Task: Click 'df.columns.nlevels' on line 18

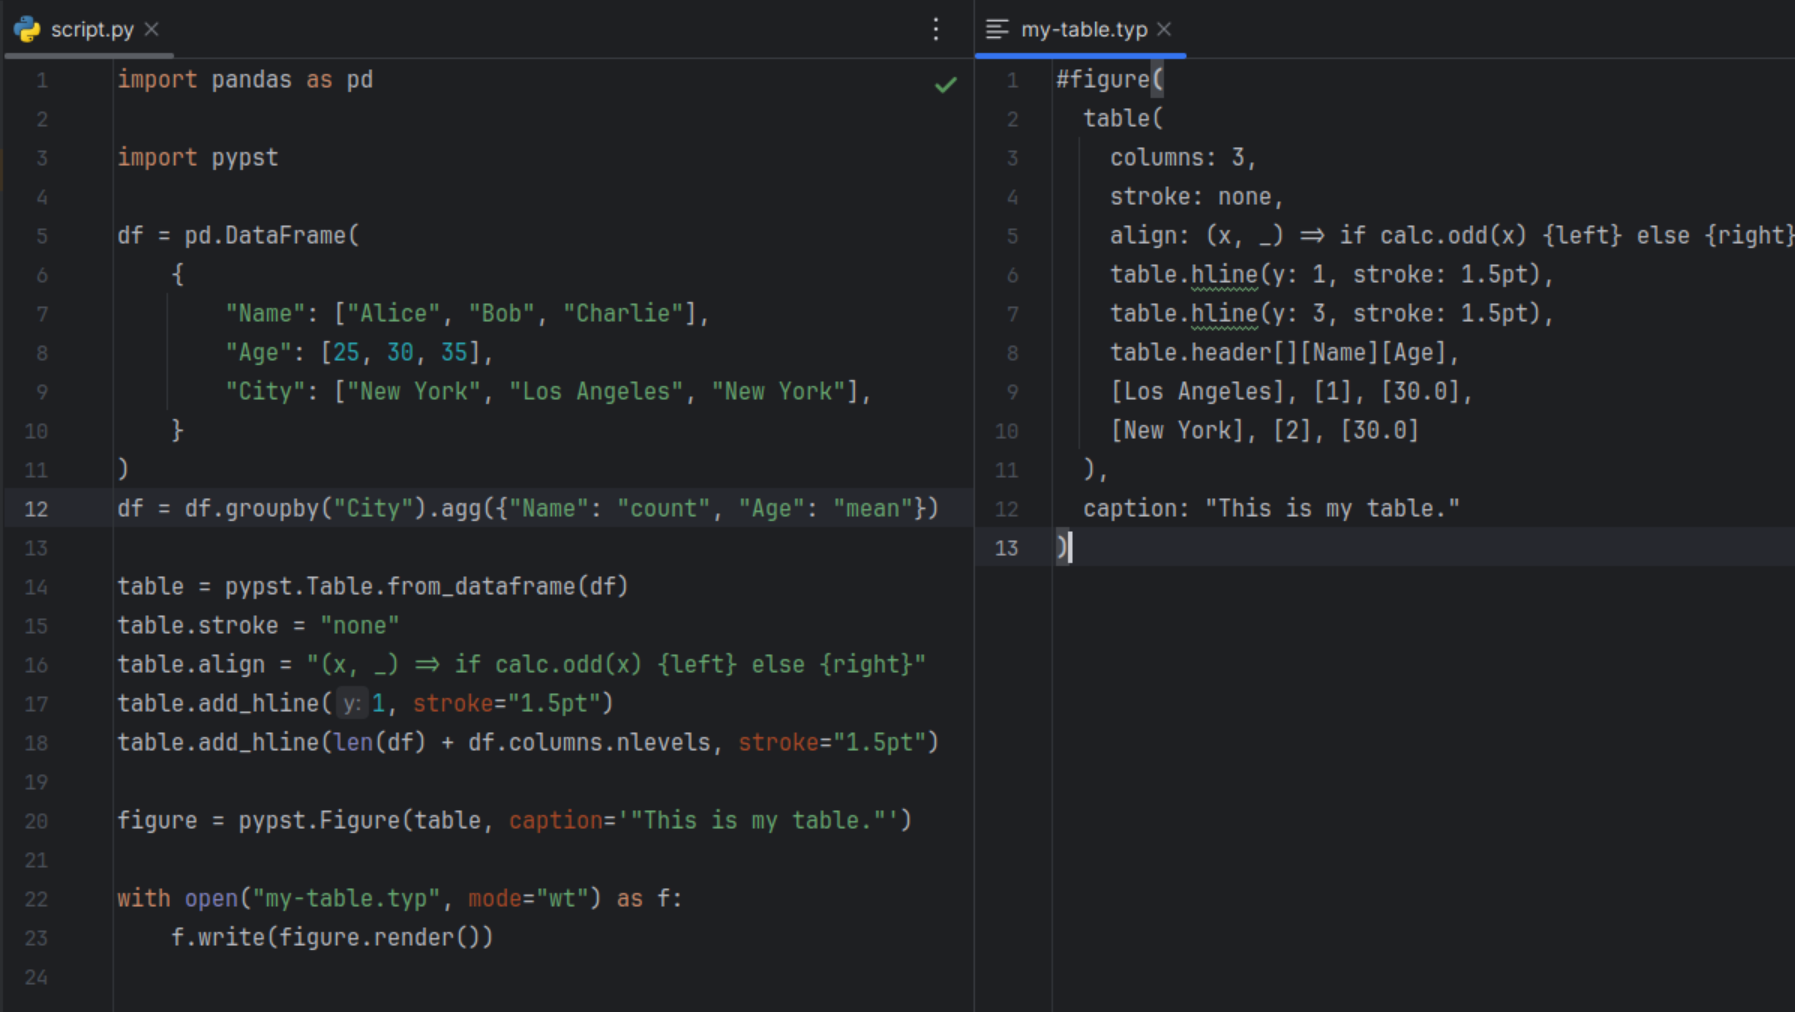Action: [x=589, y=742]
